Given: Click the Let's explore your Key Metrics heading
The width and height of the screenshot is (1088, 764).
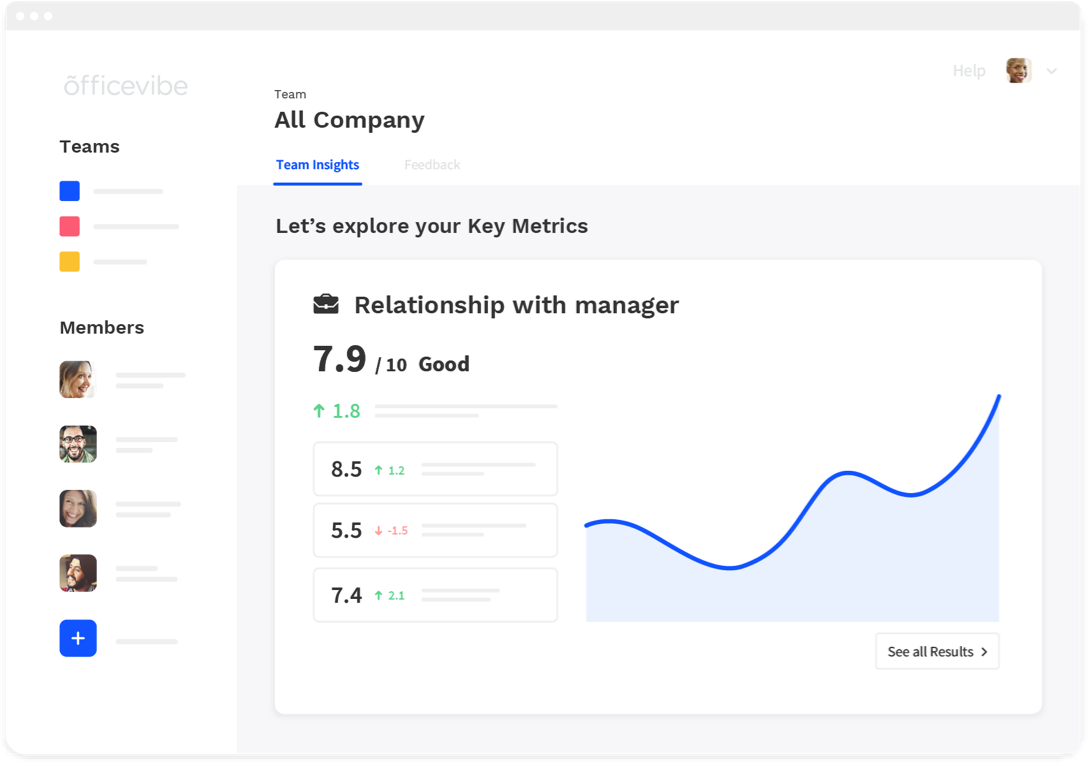Looking at the screenshot, I should (432, 226).
